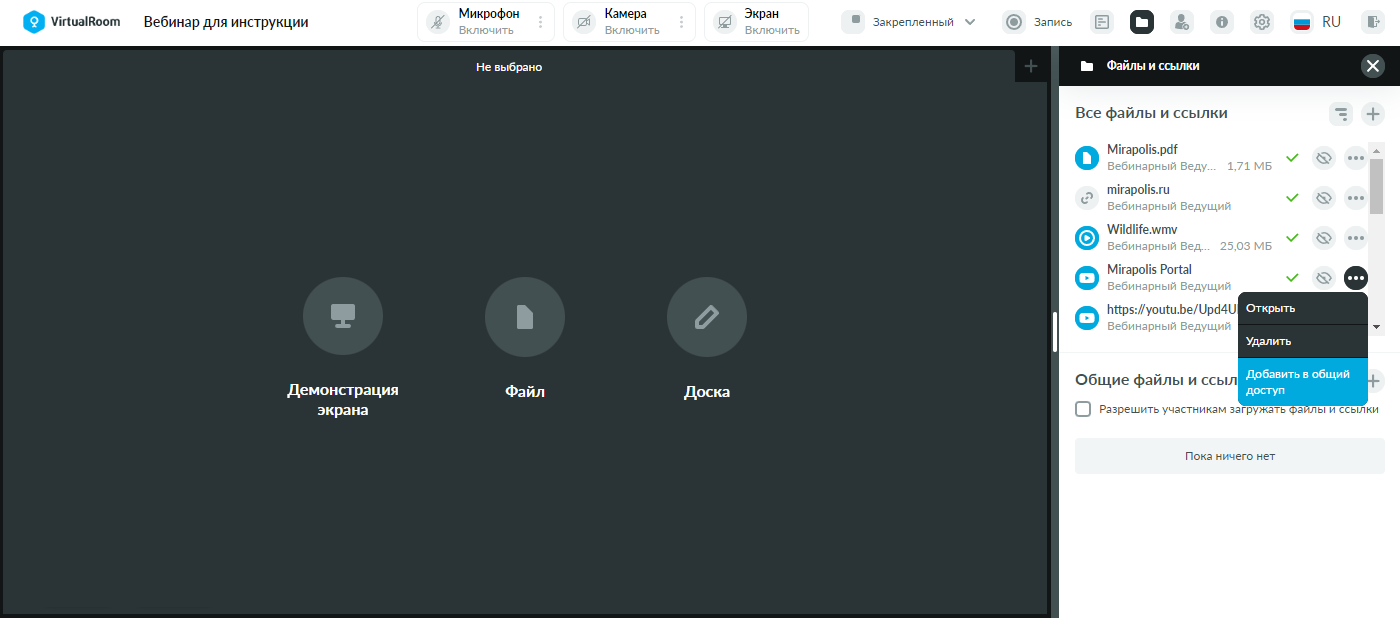Turn on the 'Экран' screen share button

point(724,22)
